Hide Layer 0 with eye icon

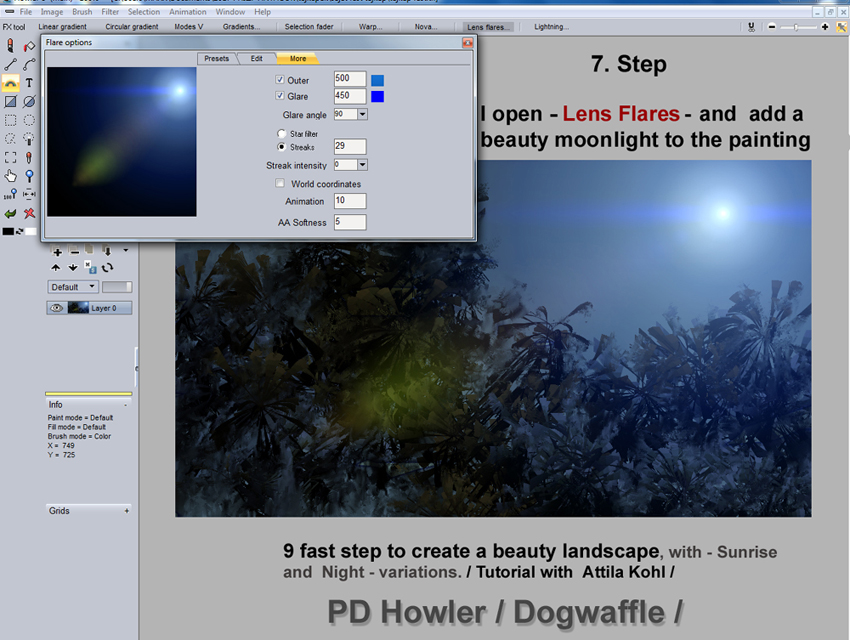coord(56,308)
